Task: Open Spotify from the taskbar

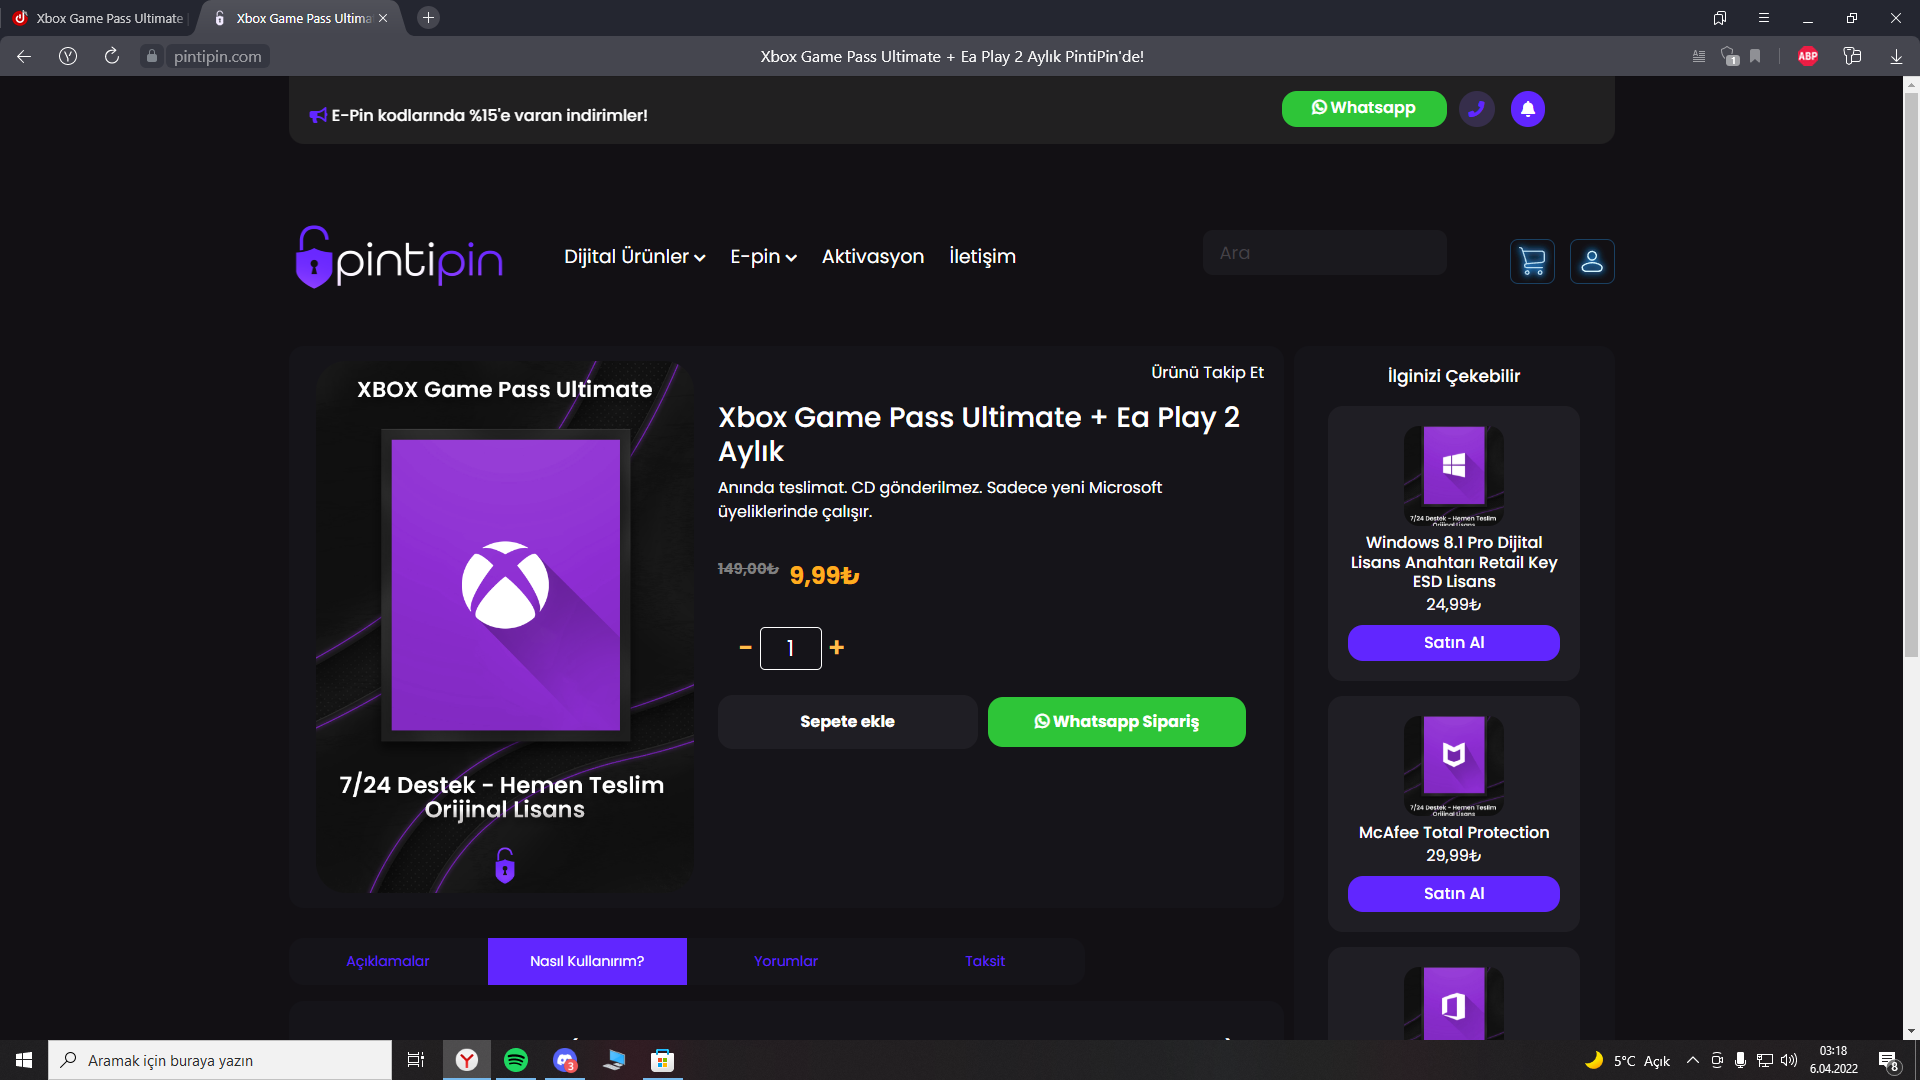Action: [x=516, y=1060]
